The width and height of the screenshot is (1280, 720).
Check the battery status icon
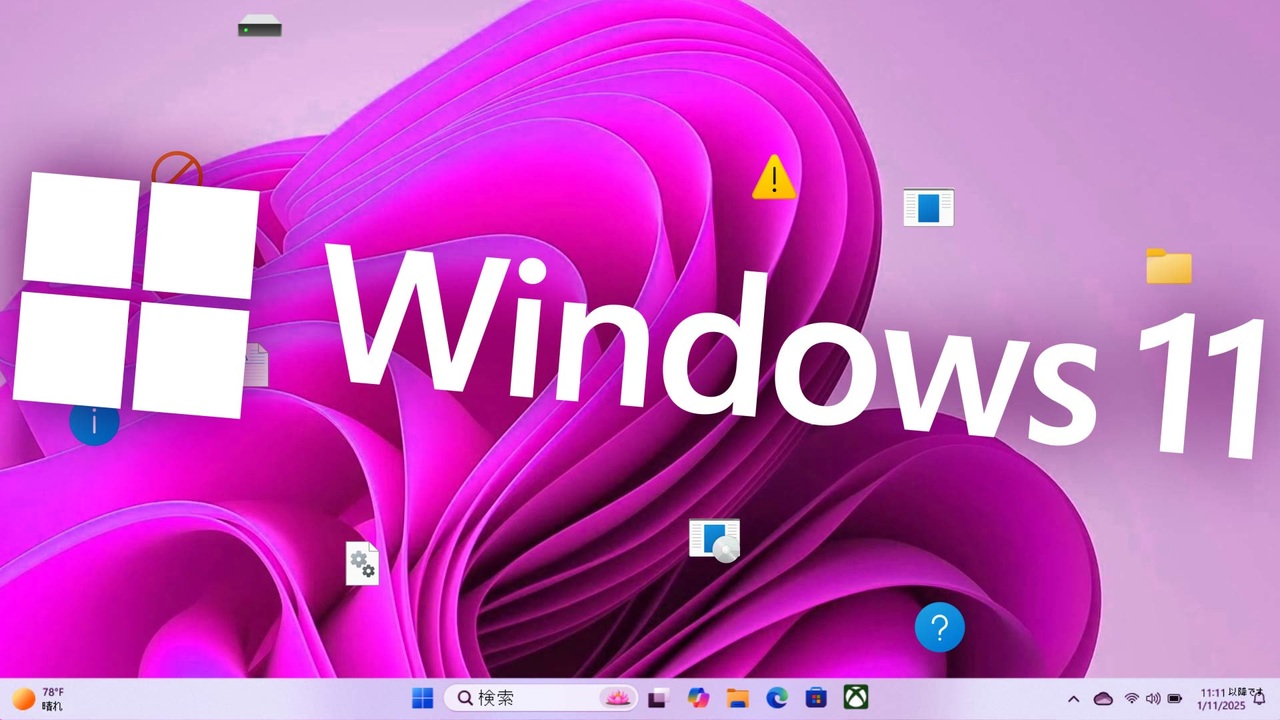[x=1175, y=699]
